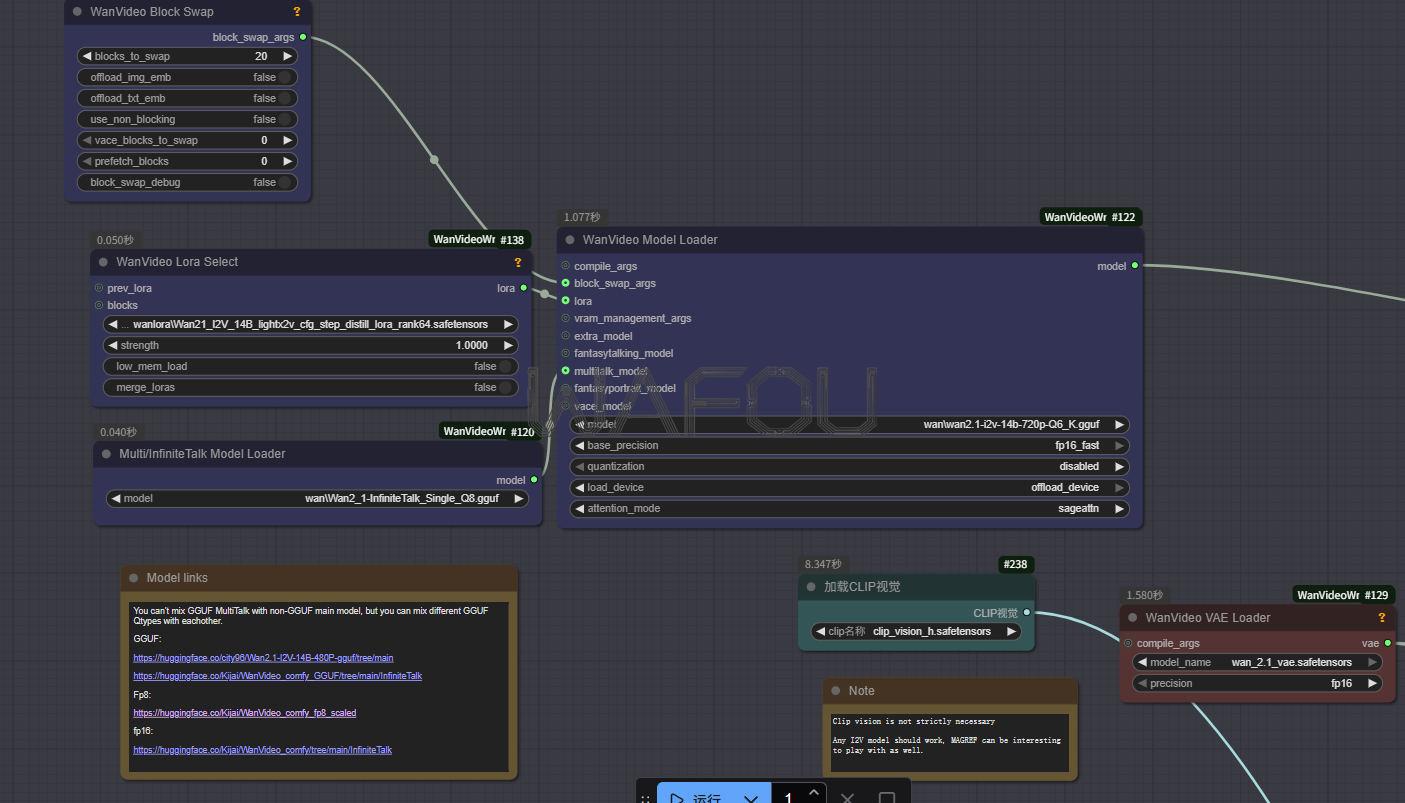Click the block_swap_args output connector dot
Screen dimensions: 1405x803
point(303,37)
